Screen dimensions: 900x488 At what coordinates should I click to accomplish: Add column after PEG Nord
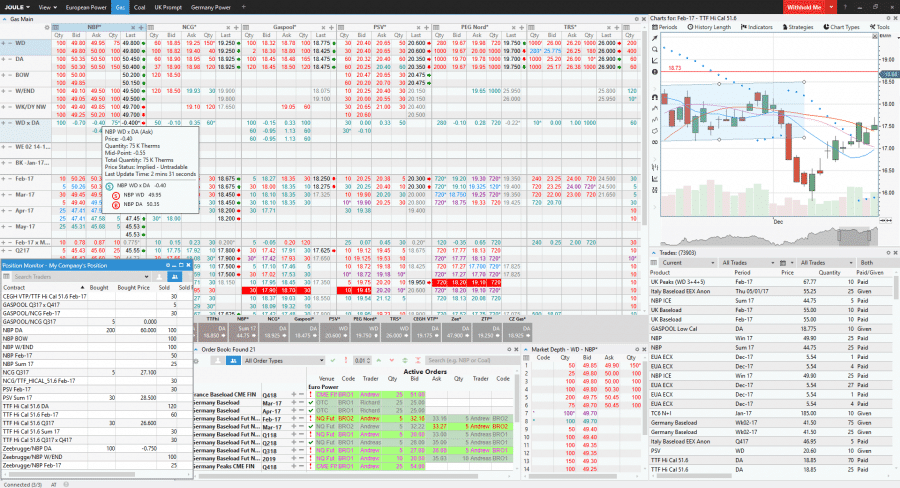click(521, 28)
